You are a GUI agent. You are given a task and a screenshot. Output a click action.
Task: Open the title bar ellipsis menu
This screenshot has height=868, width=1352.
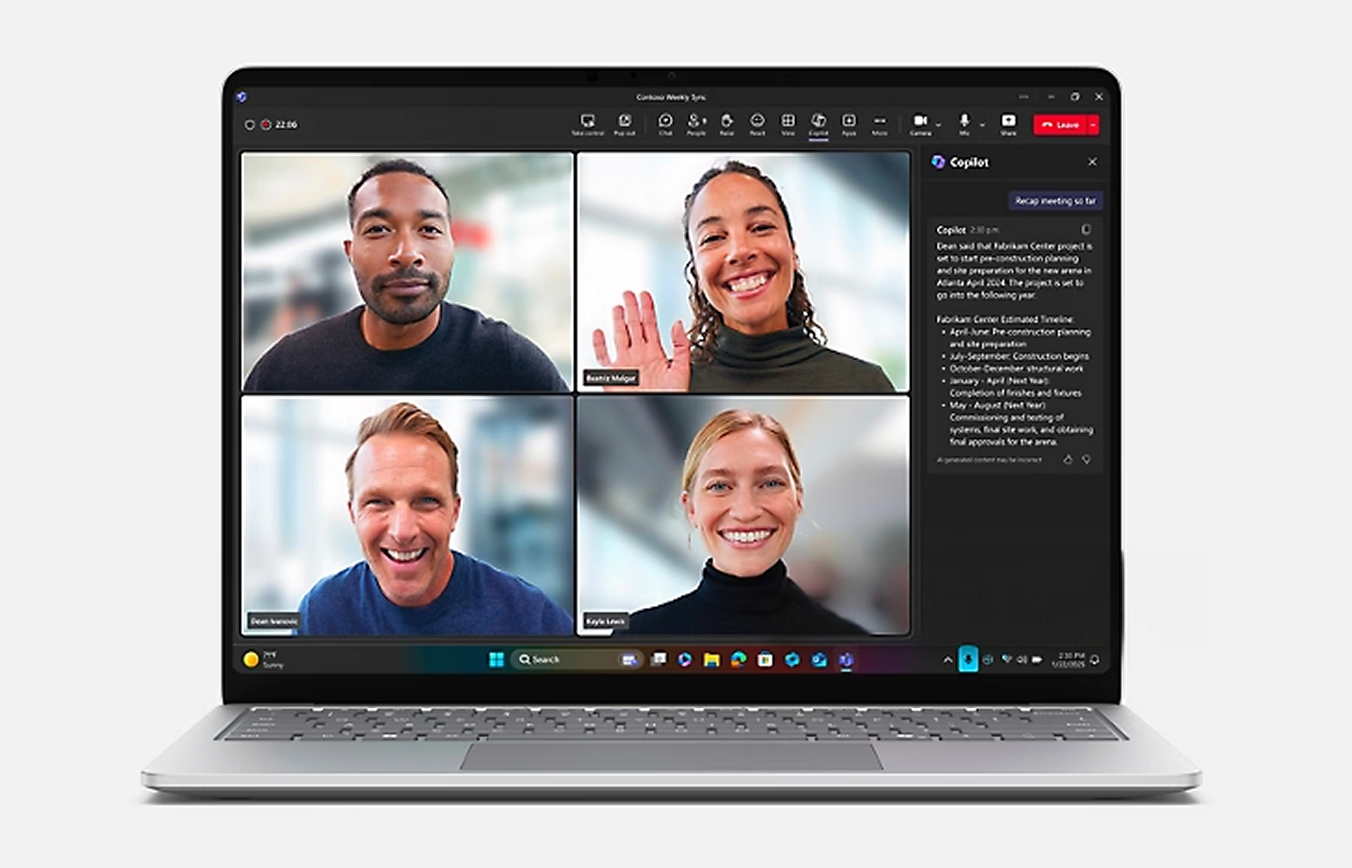(1024, 97)
